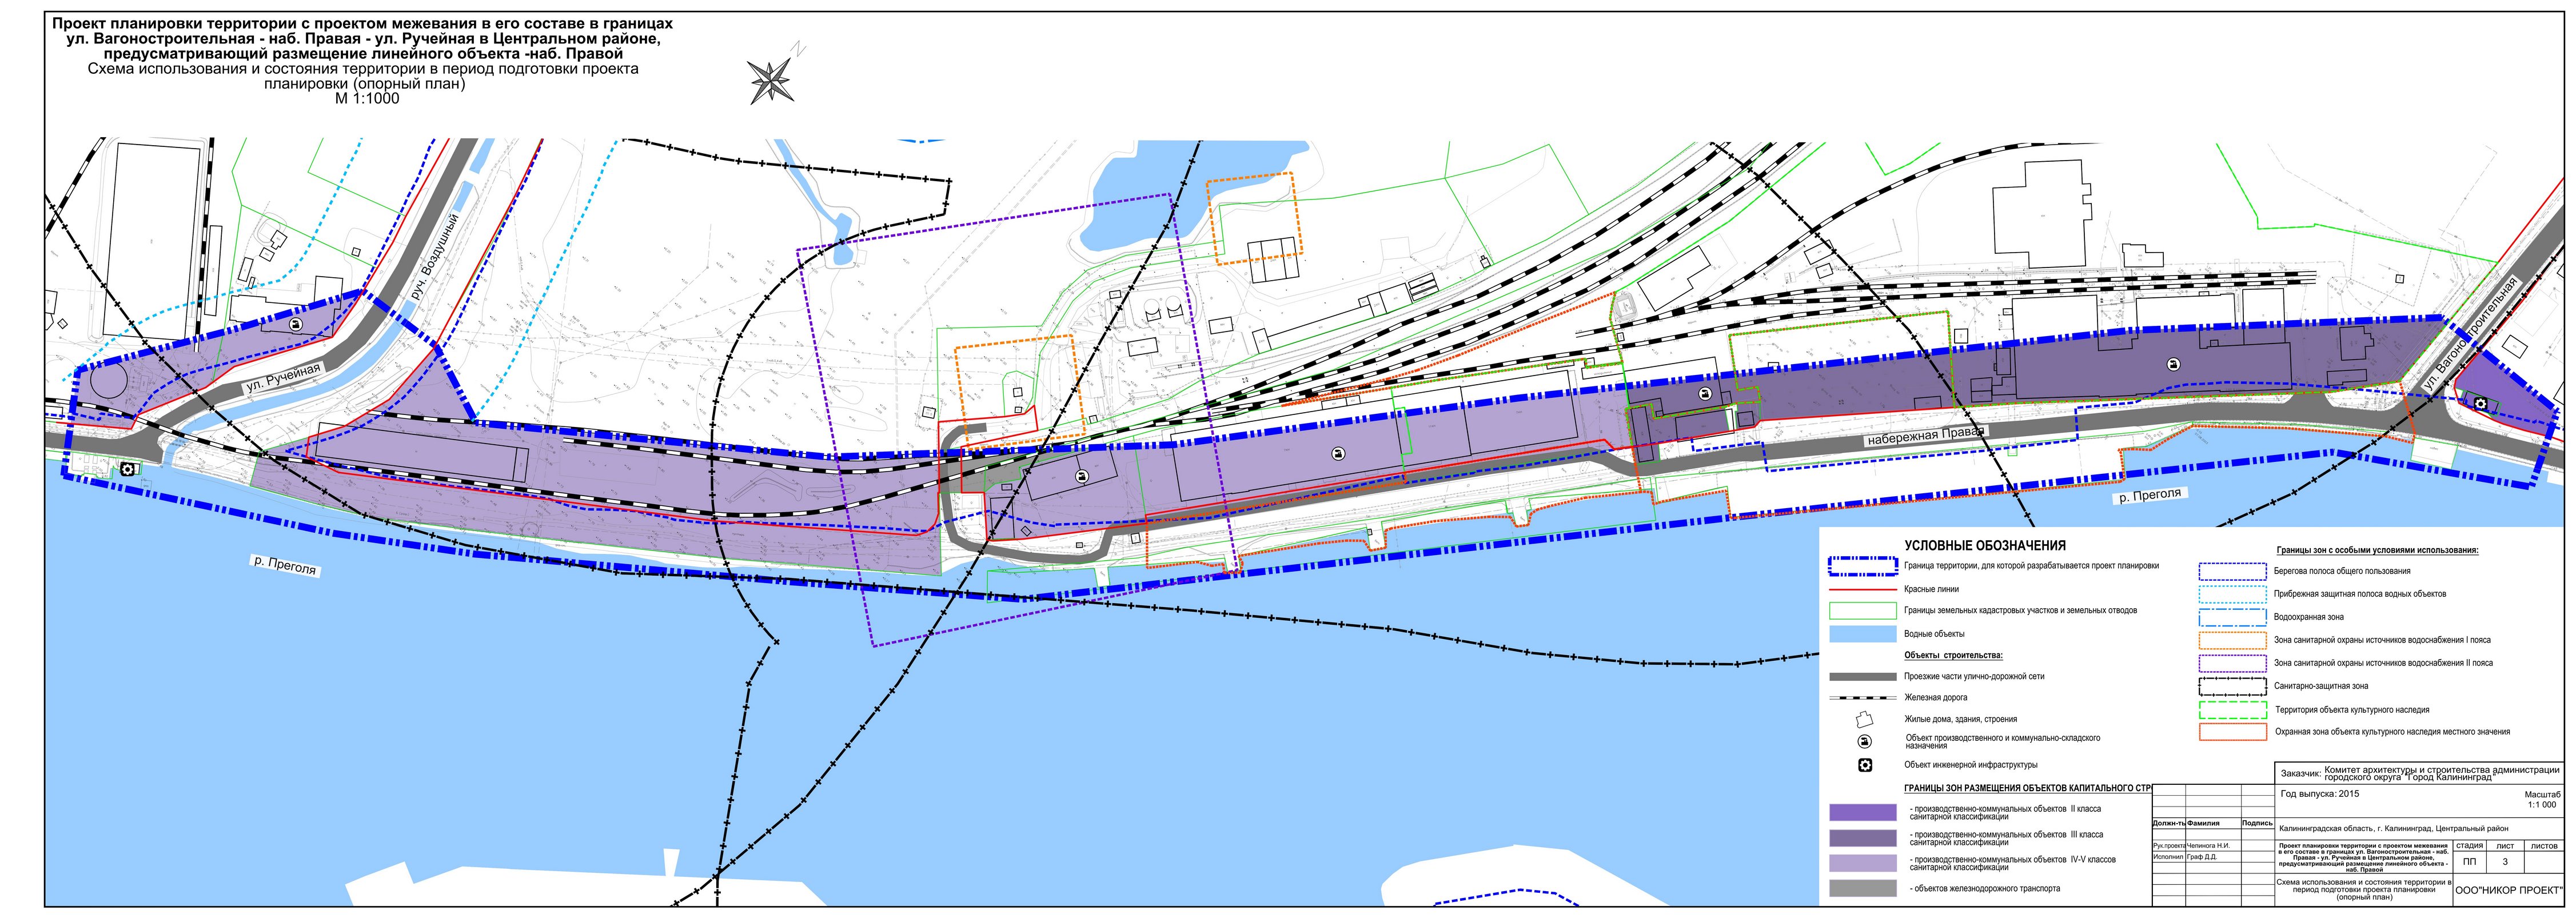Click the green cultural heritage territory legend box
Screen dimensions: 2576x918
click(x=2232, y=710)
